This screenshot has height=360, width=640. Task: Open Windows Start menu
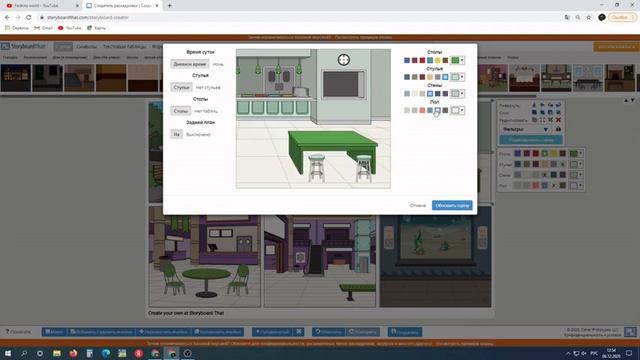8,353
